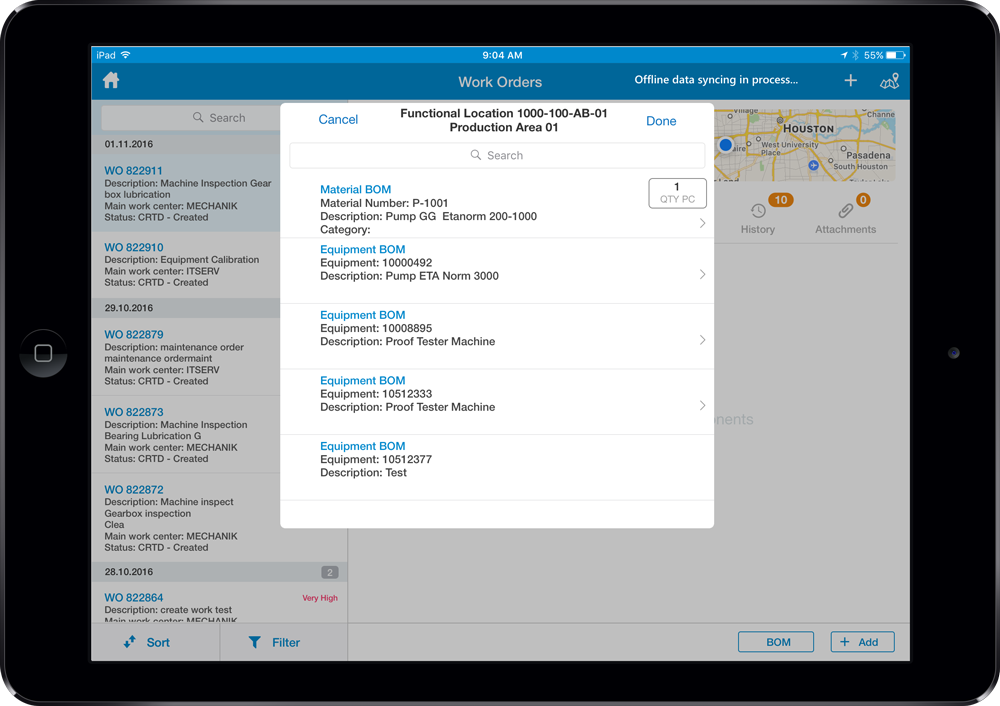This screenshot has height=706, width=1000.
Task: Tap the Add button at bottom
Action: [x=862, y=642]
